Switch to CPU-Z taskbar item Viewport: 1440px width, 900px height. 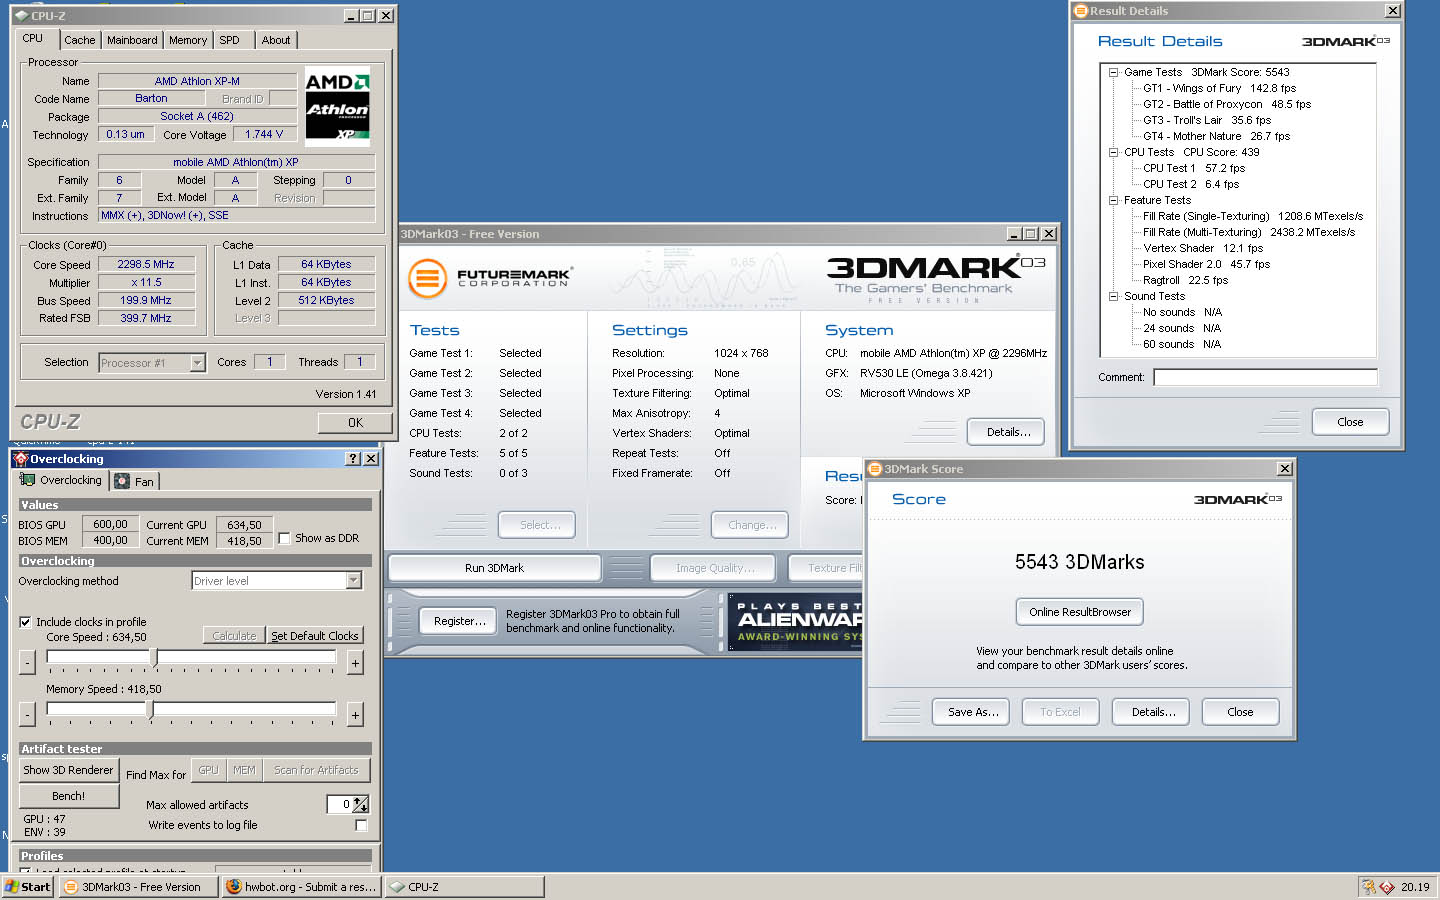click(x=464, y=887)
